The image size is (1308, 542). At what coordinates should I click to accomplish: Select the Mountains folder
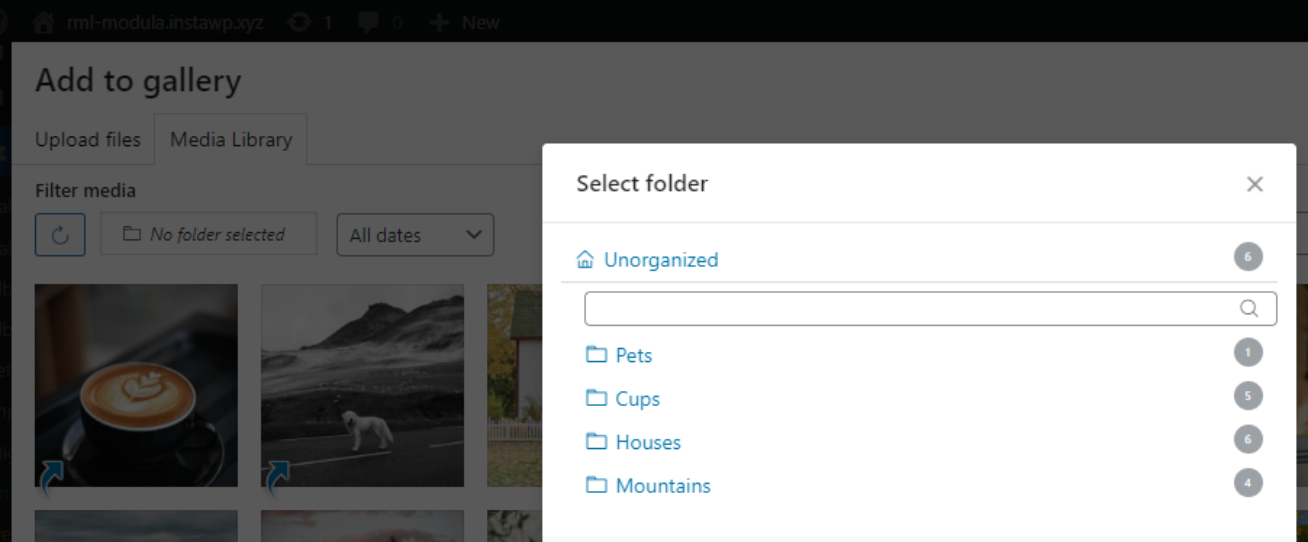pos(663,486)
